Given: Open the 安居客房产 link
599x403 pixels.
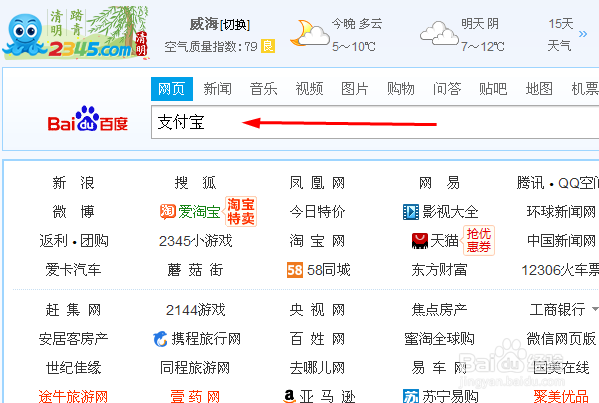Looking at the screenshot, I should click(x=73, y=339).
